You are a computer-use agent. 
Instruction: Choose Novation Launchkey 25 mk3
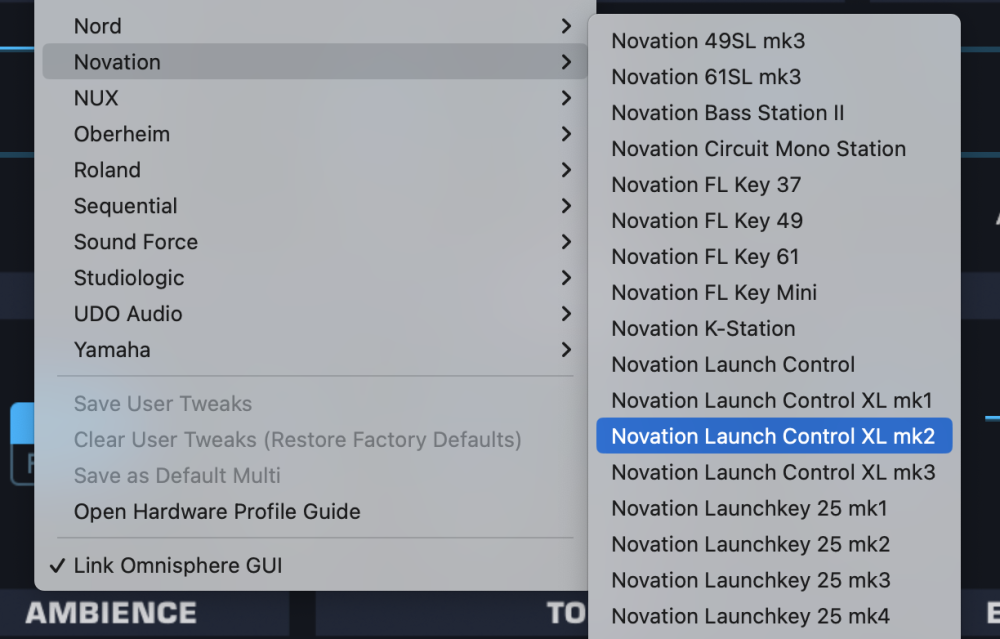(x=750, y=581)
